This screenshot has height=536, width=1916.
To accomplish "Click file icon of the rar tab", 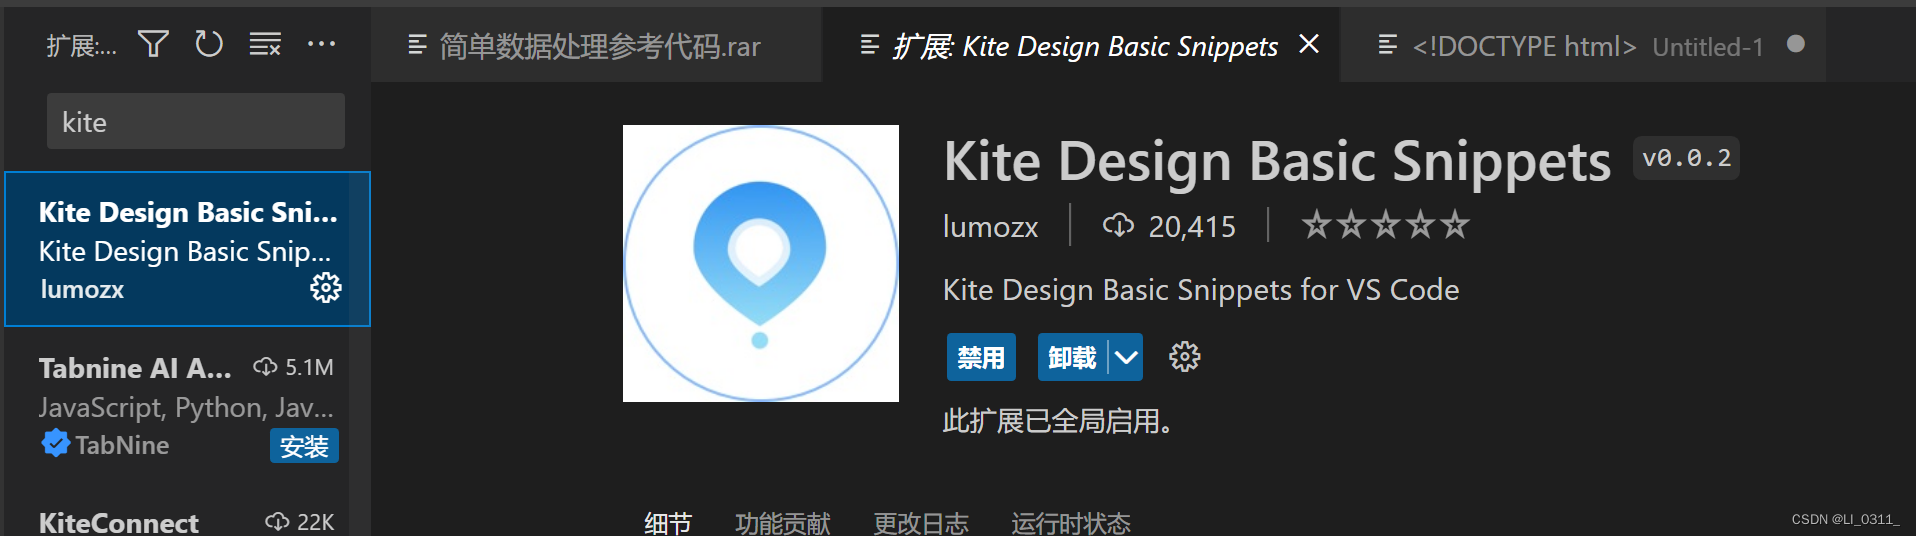I will (418, 45).
